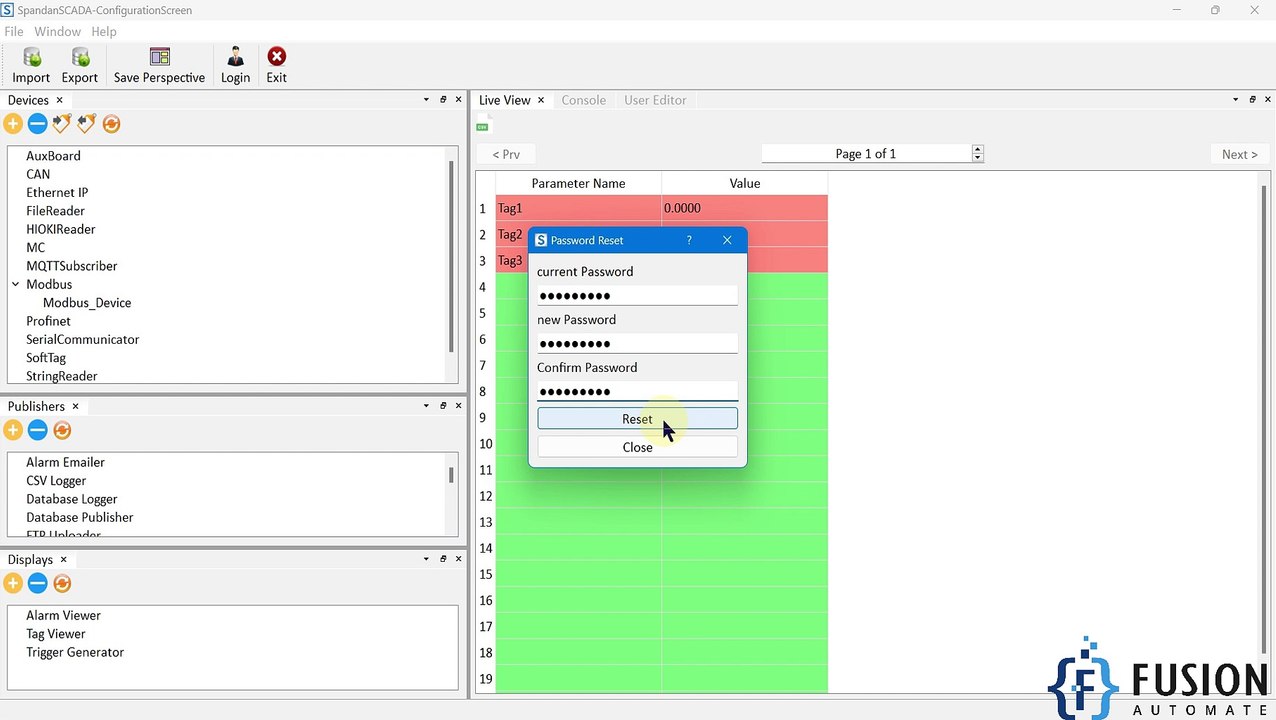Viewport: 1276px width, 720px height.
Task: Go to previous page with Prv button
Action: click(x=506, y=154)
